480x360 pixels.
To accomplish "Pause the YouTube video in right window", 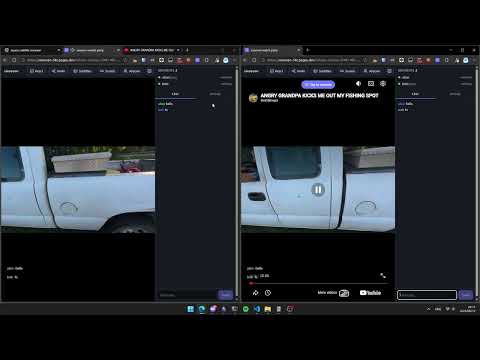I will coord(318,190).
